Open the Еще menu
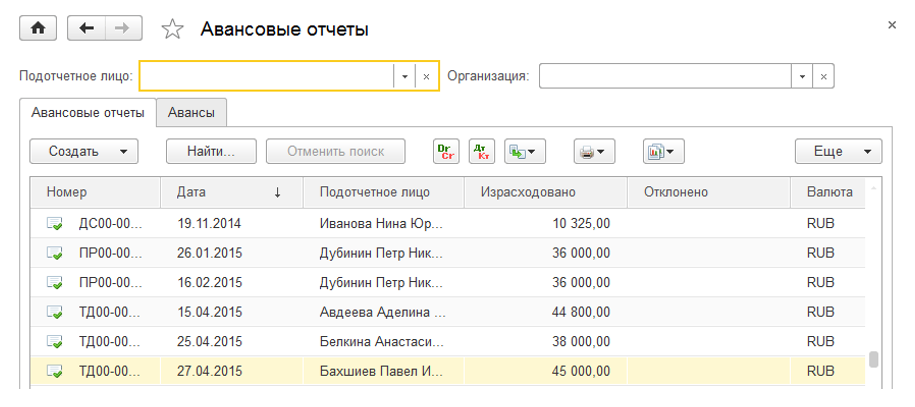Screen dimensions: 915x407 [838, 152]
